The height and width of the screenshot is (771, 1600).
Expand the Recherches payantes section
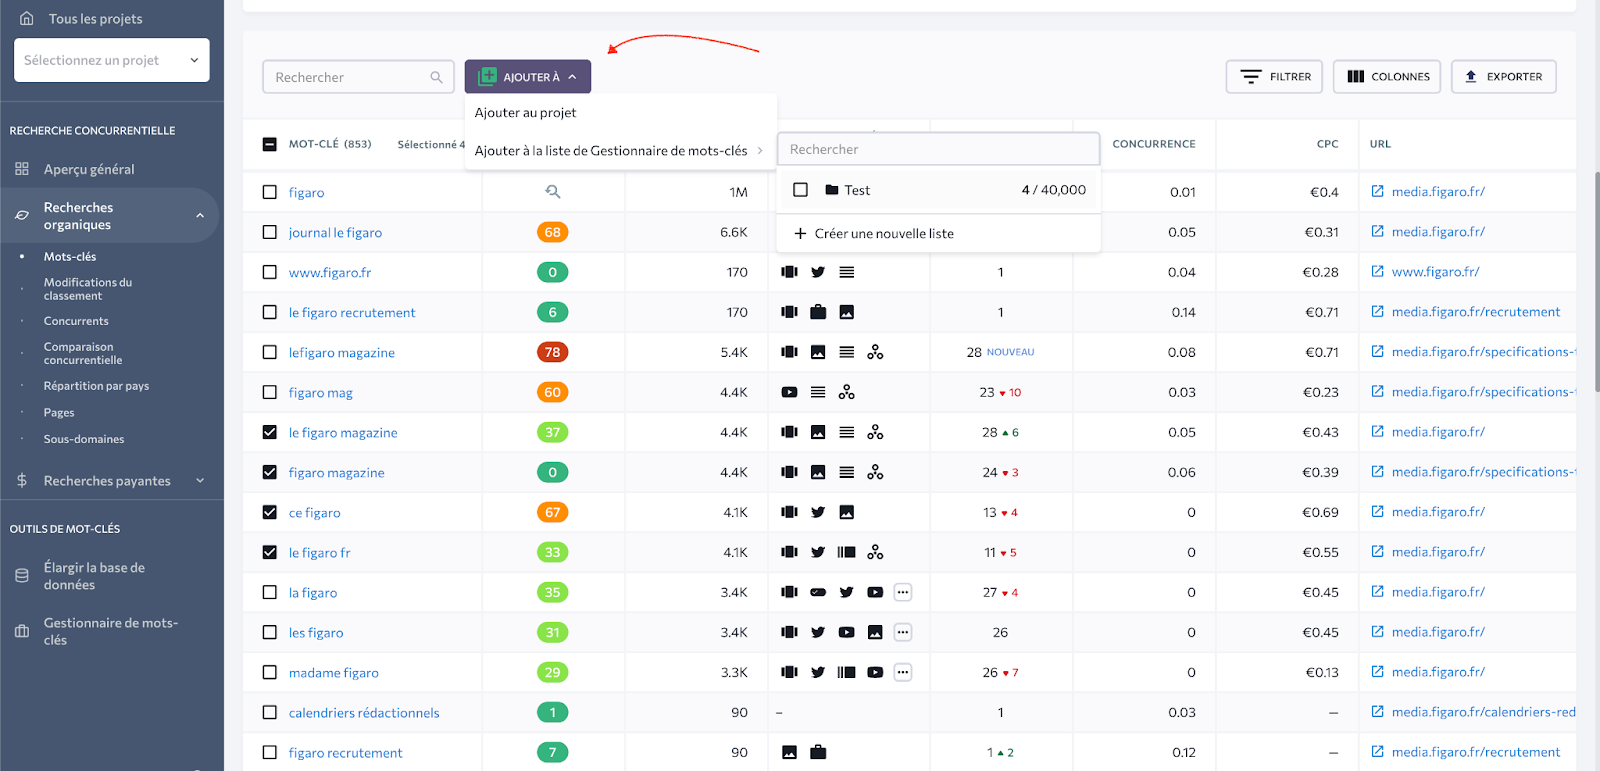click(x=200, y=481)
